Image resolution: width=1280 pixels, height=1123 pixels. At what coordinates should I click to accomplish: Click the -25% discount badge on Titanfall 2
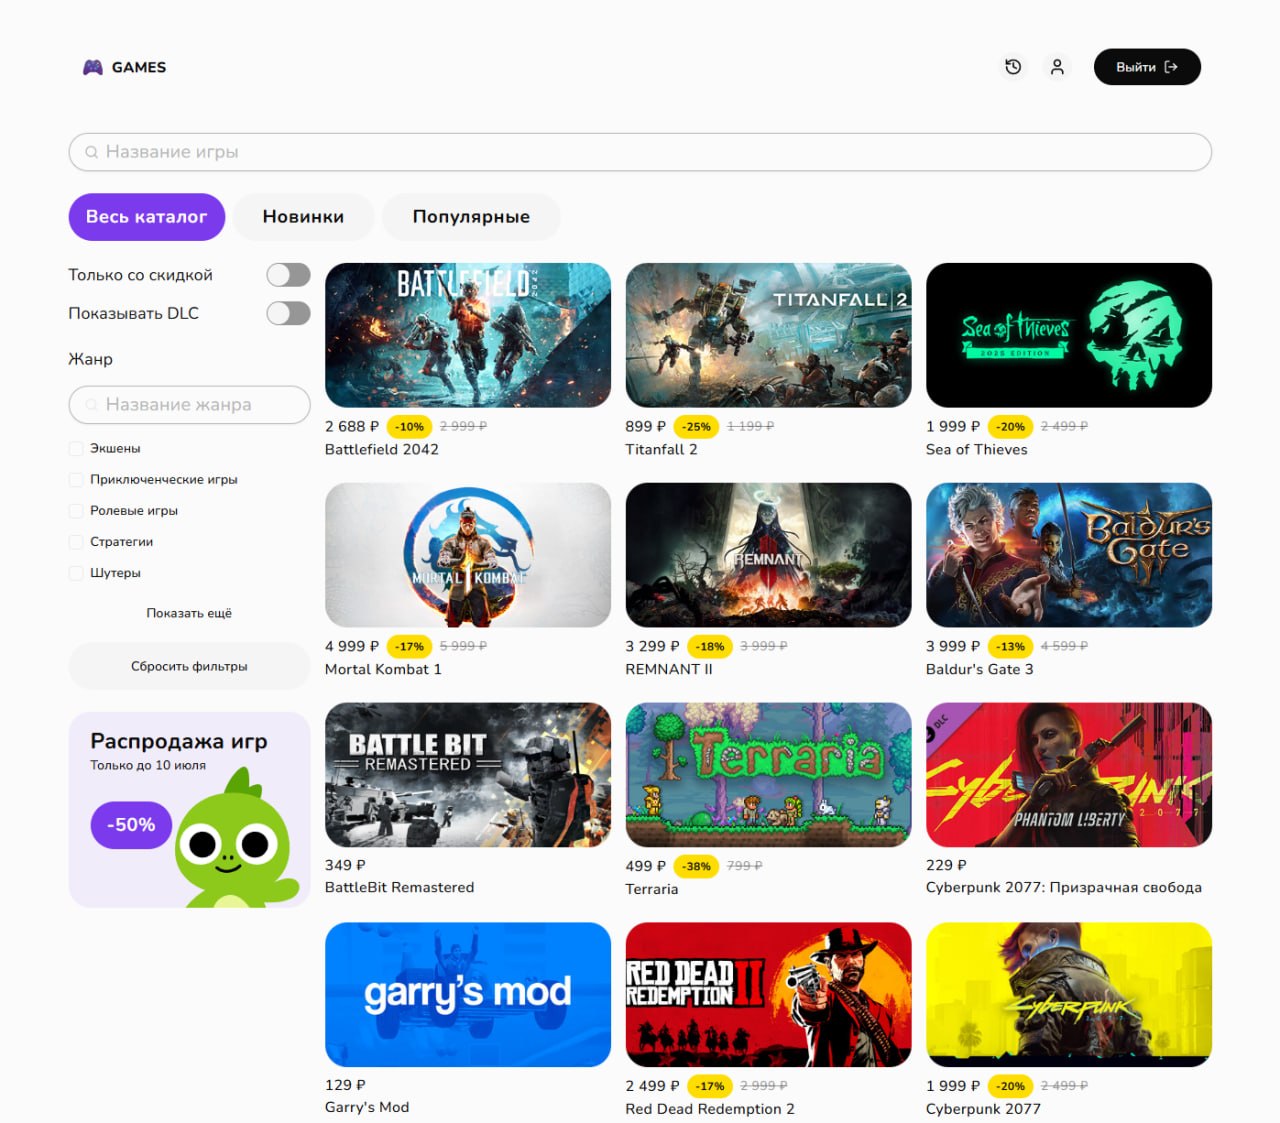tap(696, 427)
